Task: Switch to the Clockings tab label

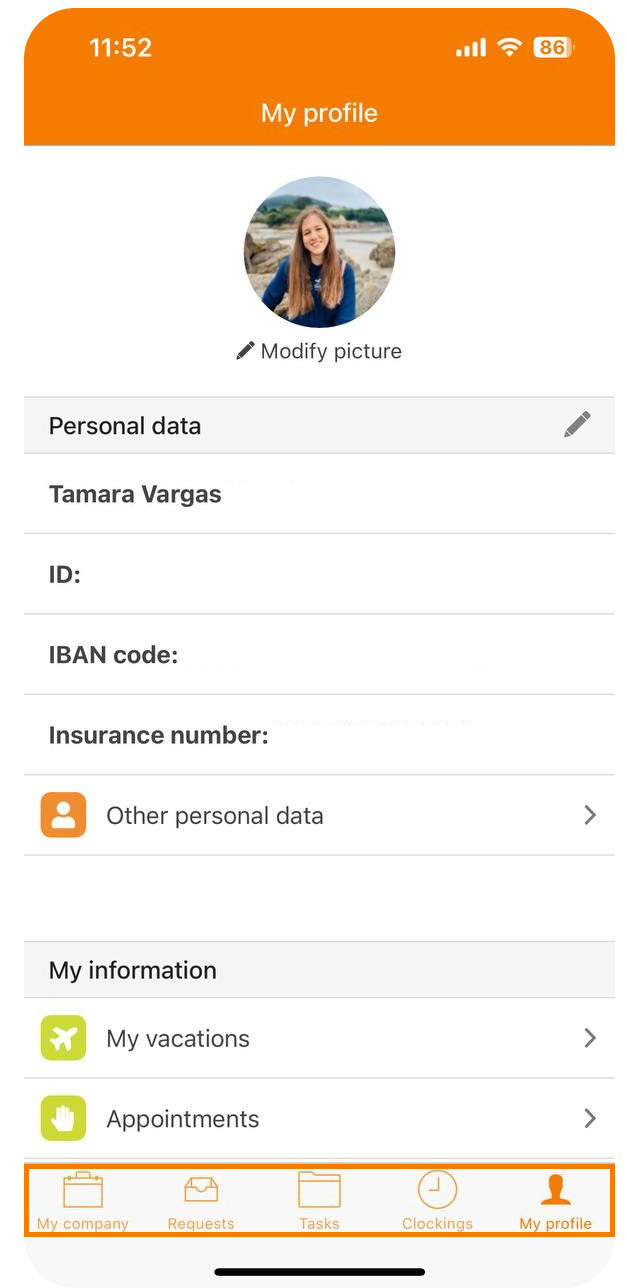Action: (437, 1223)
